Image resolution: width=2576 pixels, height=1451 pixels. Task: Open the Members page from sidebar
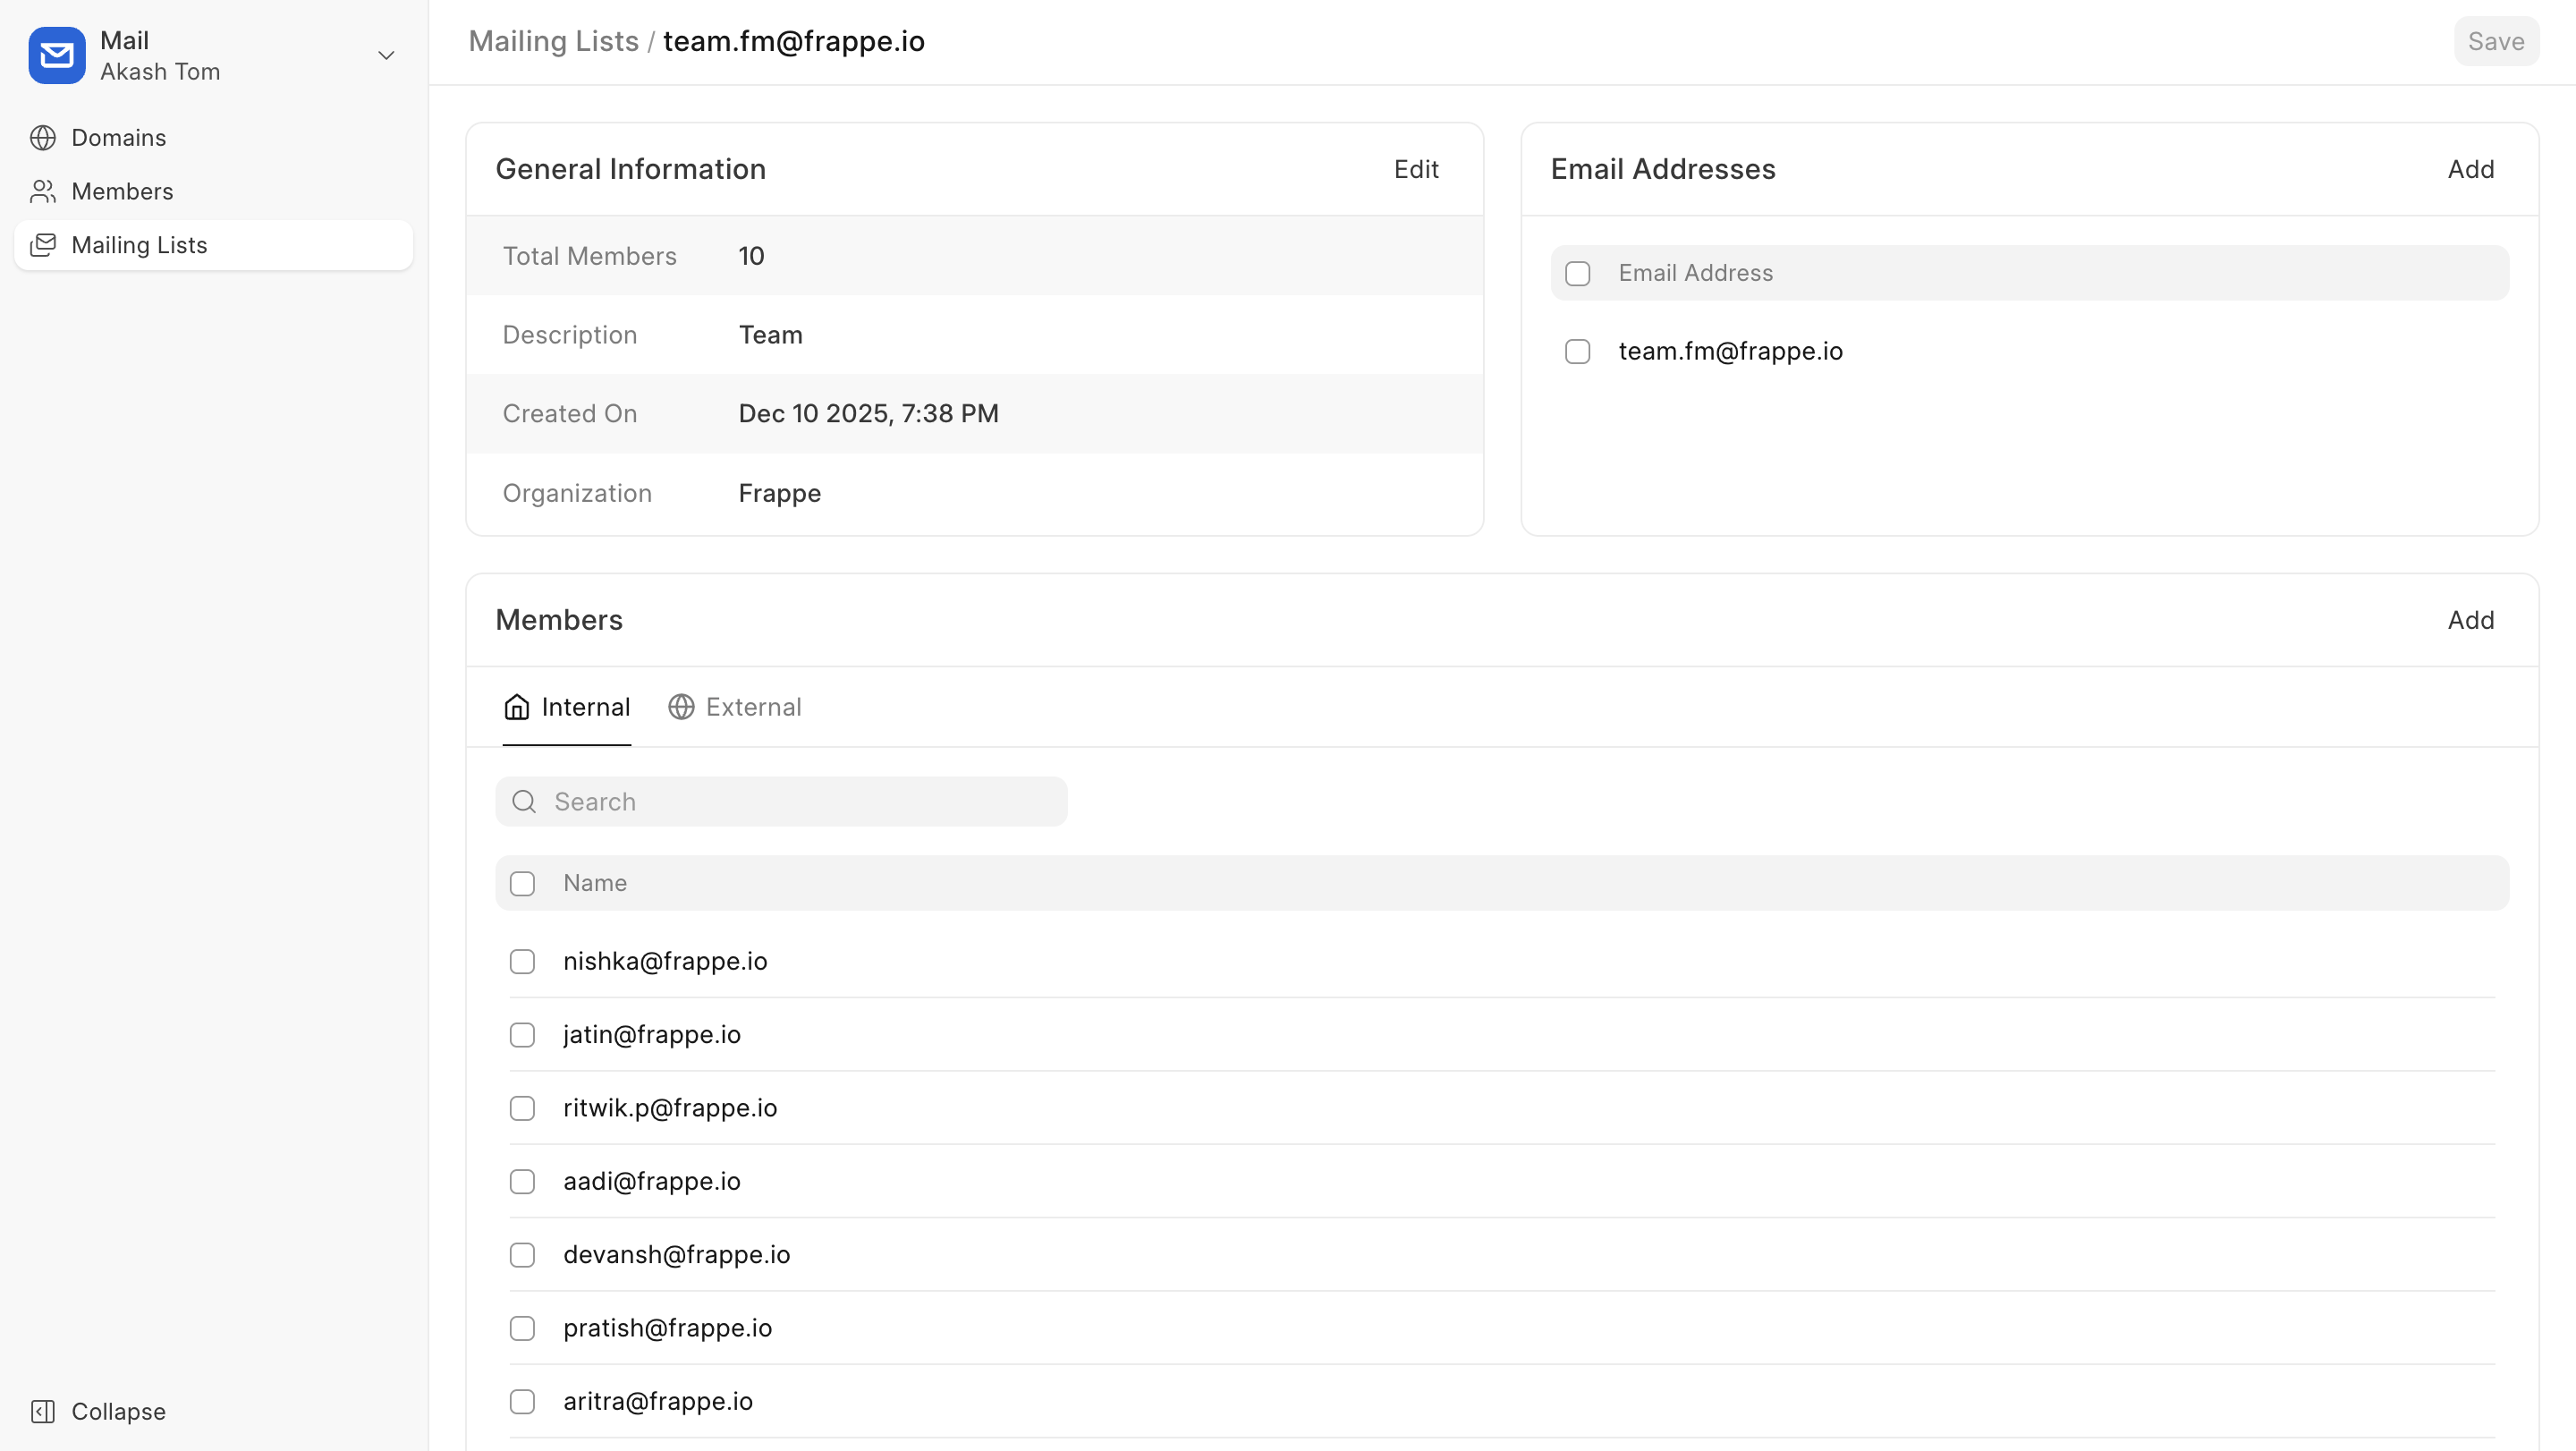coord(122,191)
